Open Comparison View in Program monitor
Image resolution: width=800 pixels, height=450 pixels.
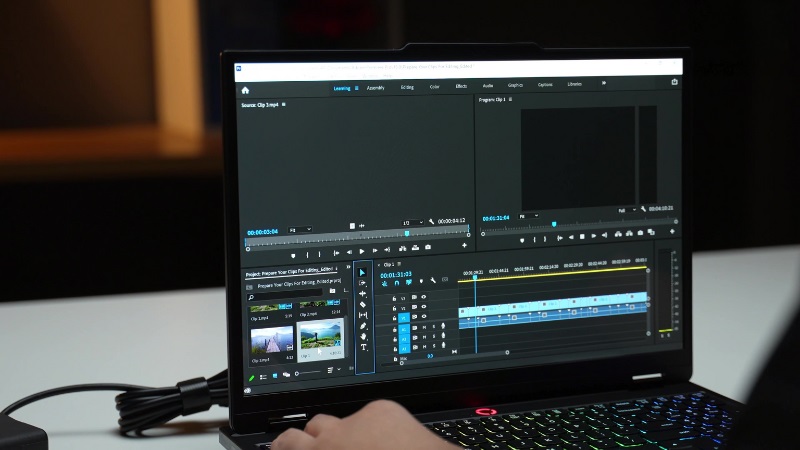click(x=651, y=232)
